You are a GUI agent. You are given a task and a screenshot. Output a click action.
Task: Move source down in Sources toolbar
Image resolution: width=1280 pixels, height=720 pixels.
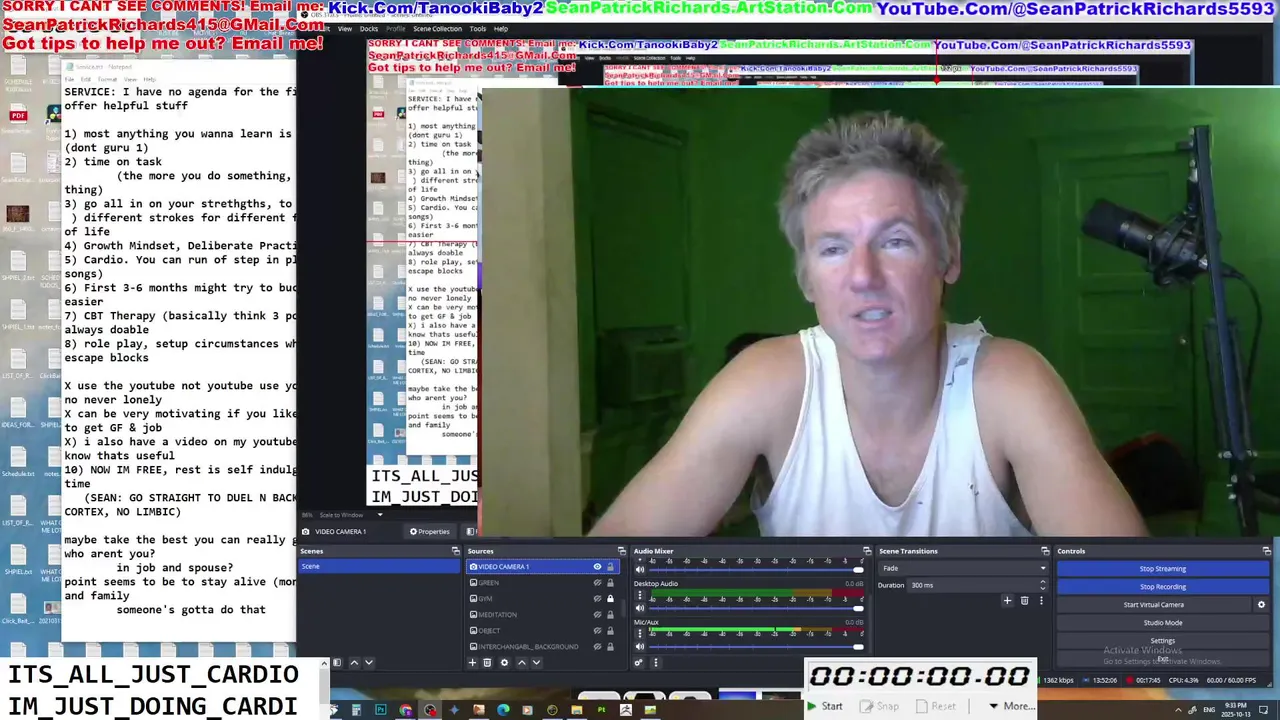(536, 662)
